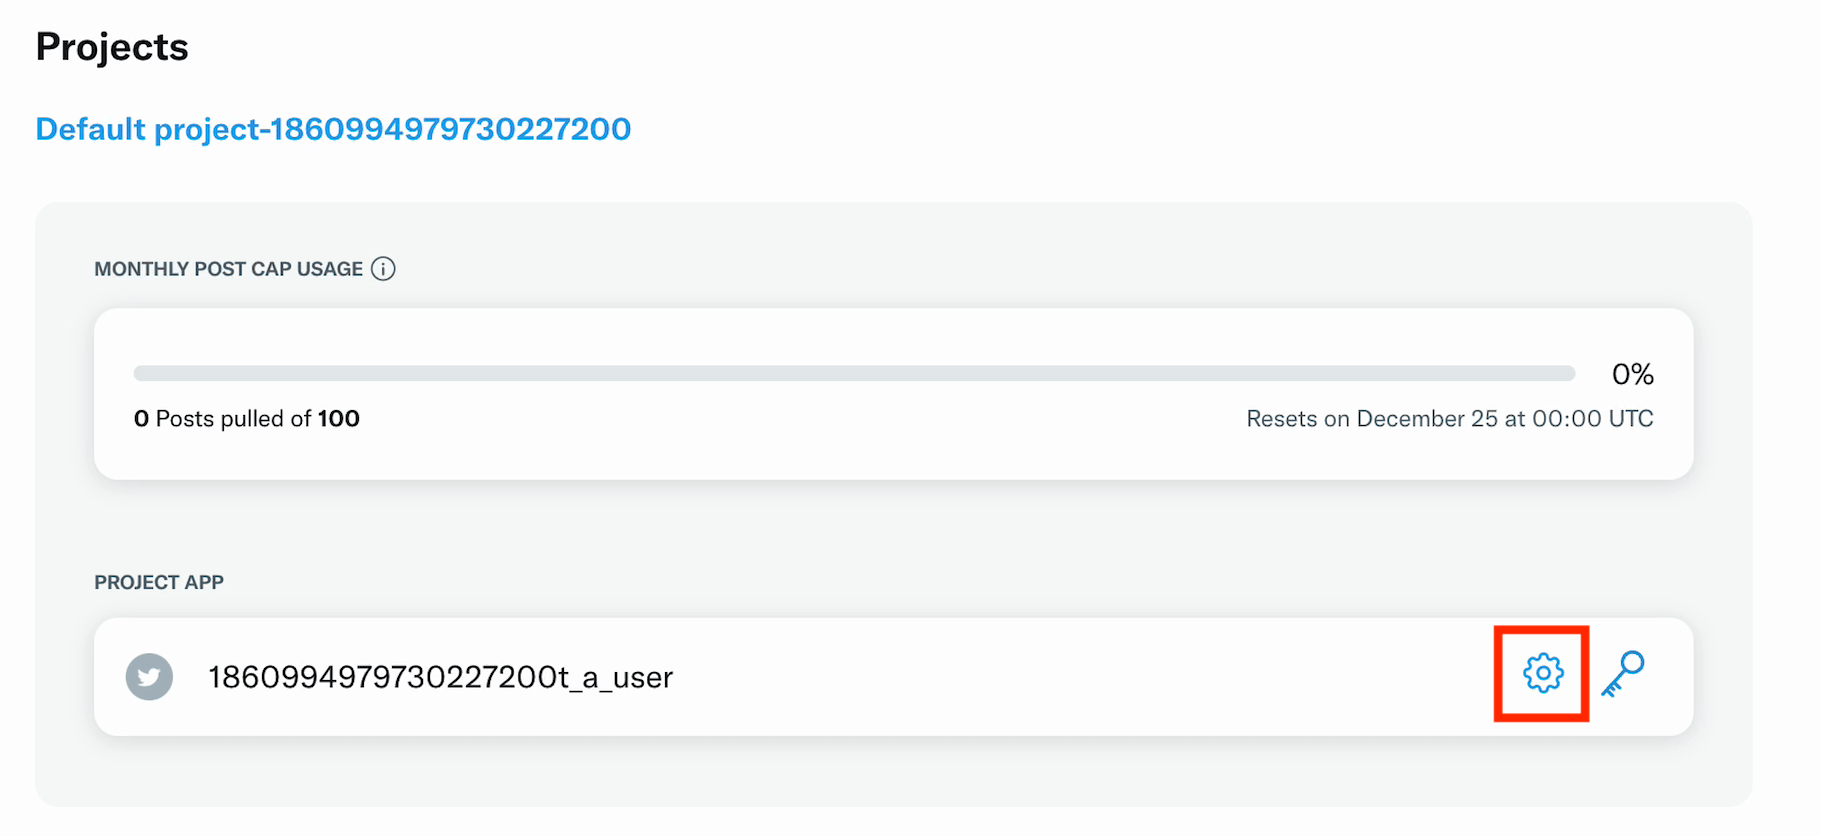Click the monthly post cap progress bar
The width and height of the screenshot is (1821, 836).
pos(853,373)
